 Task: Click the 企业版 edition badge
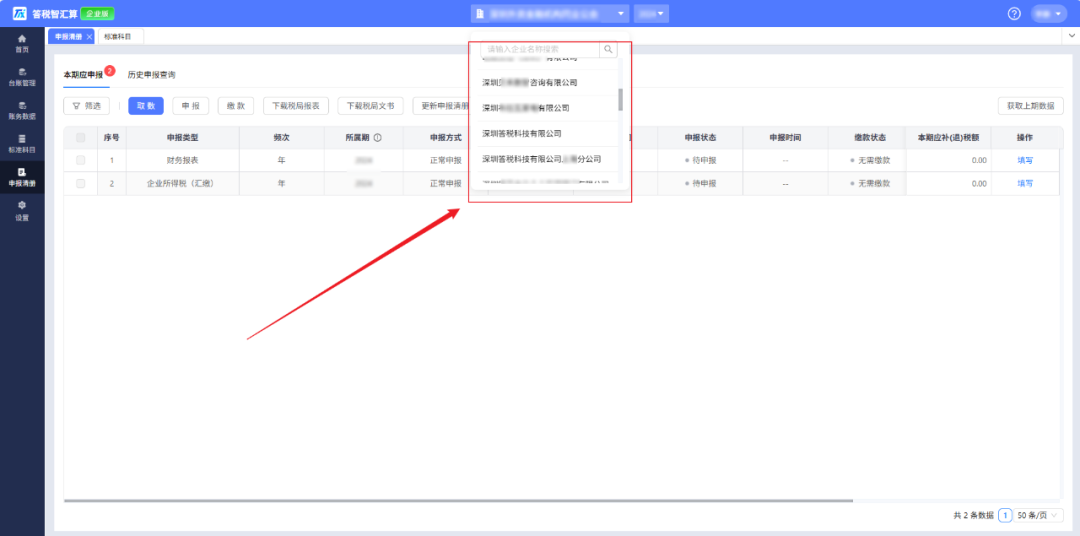point(97,14)
